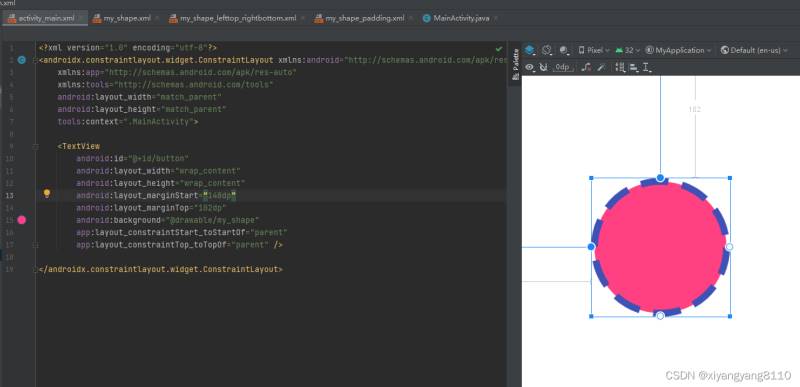Click the top constraint anchor of the circle
Image resolution: width=800 pixels, height=387 pixels.
coord(660,178)
